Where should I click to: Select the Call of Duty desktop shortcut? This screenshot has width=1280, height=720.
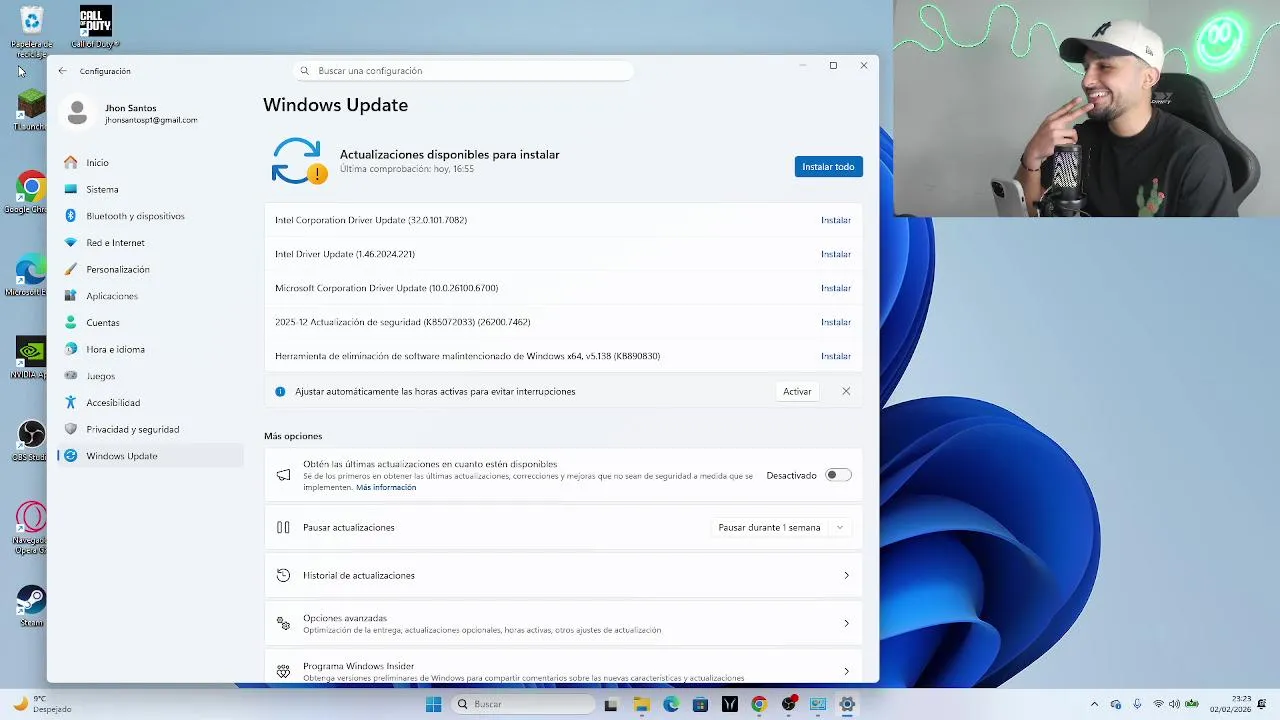point(95,27)
